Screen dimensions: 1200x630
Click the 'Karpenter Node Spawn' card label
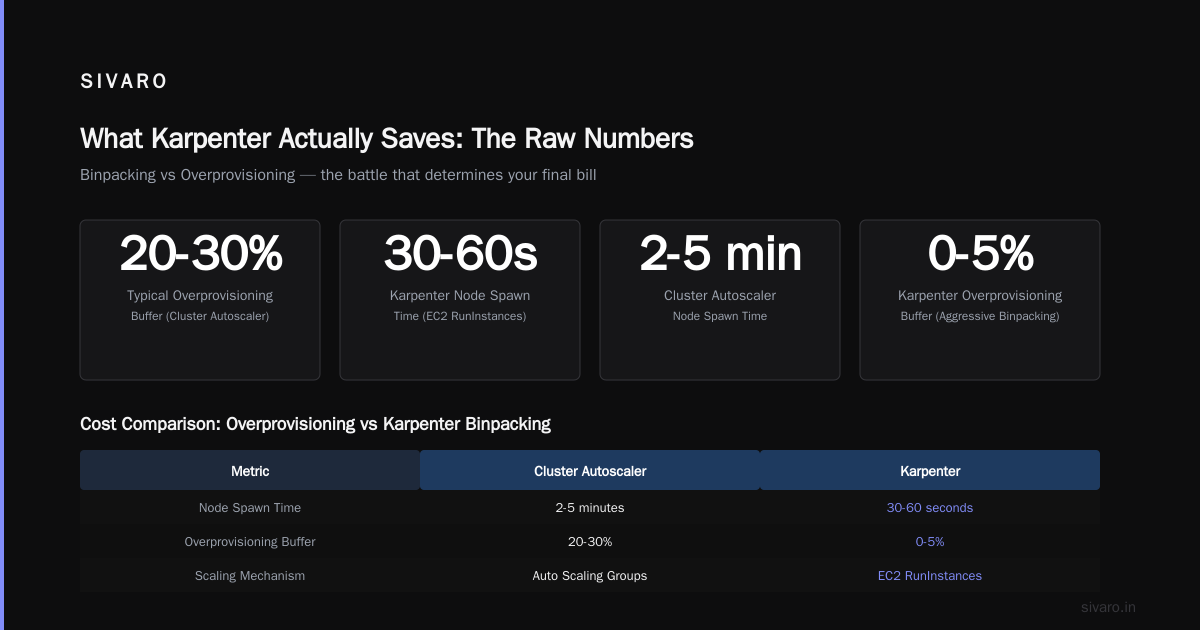point(460,296)
